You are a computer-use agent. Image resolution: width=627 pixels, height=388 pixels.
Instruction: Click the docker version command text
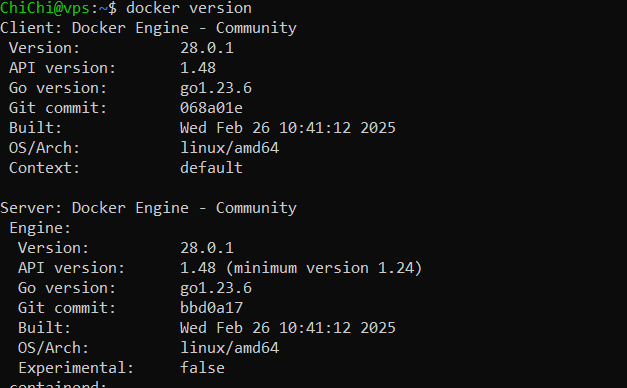coord(189,8)
